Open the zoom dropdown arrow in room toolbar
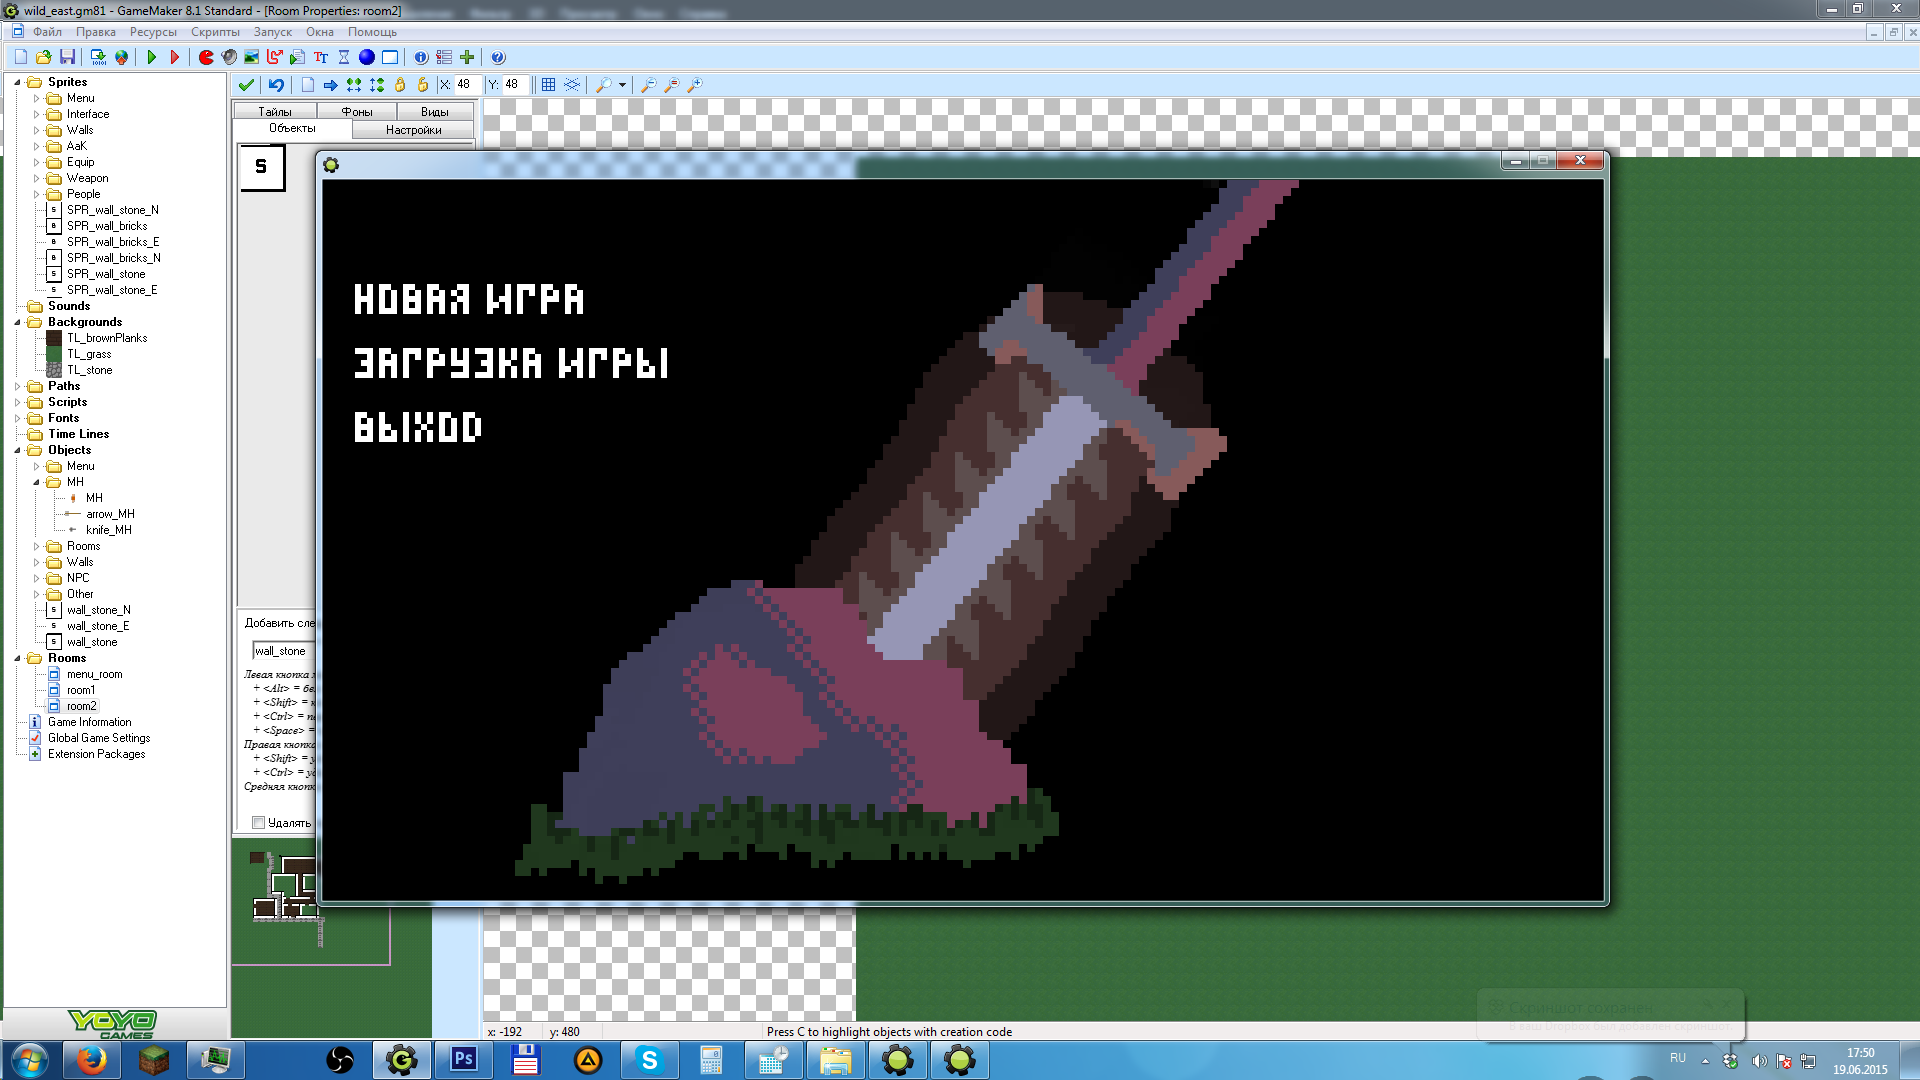Image resolution: width=1920 pixels, height=1080 pixels. click(x=622, y=85)
